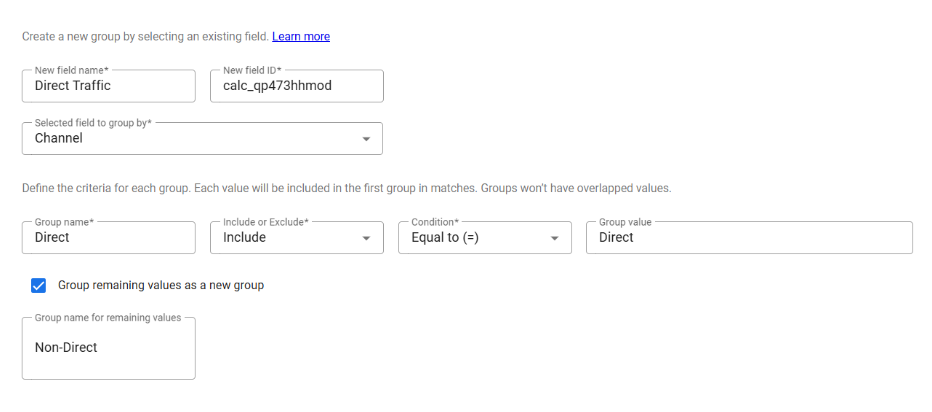
Task: Click the 'Non-Direct' text
Action: (66, 348)
